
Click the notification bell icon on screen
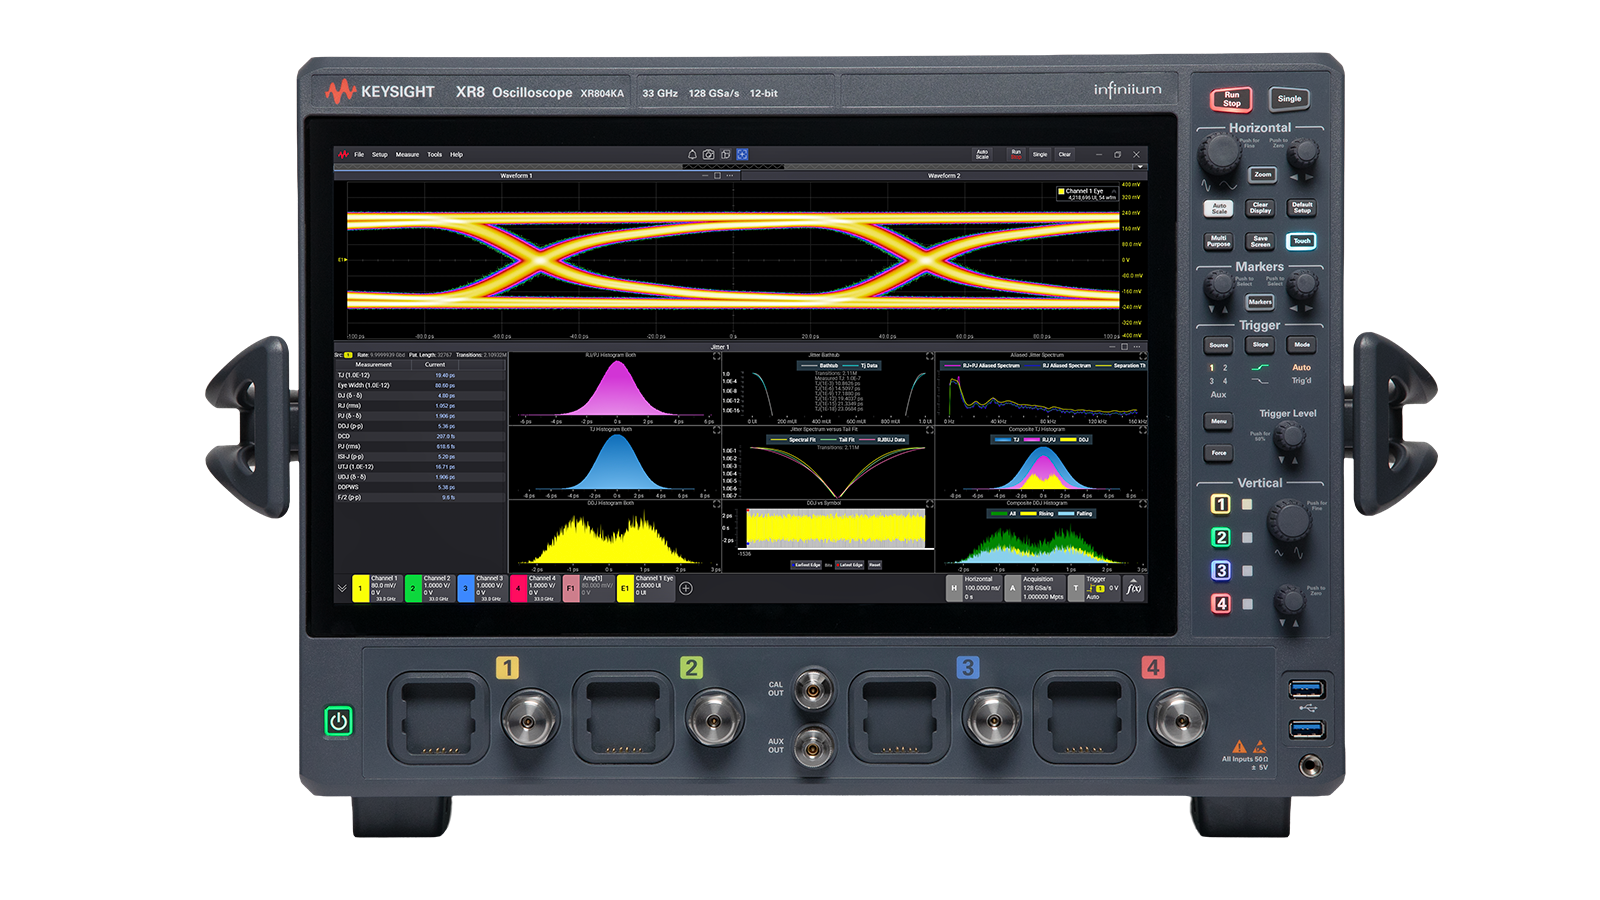(x=692, y=154)
